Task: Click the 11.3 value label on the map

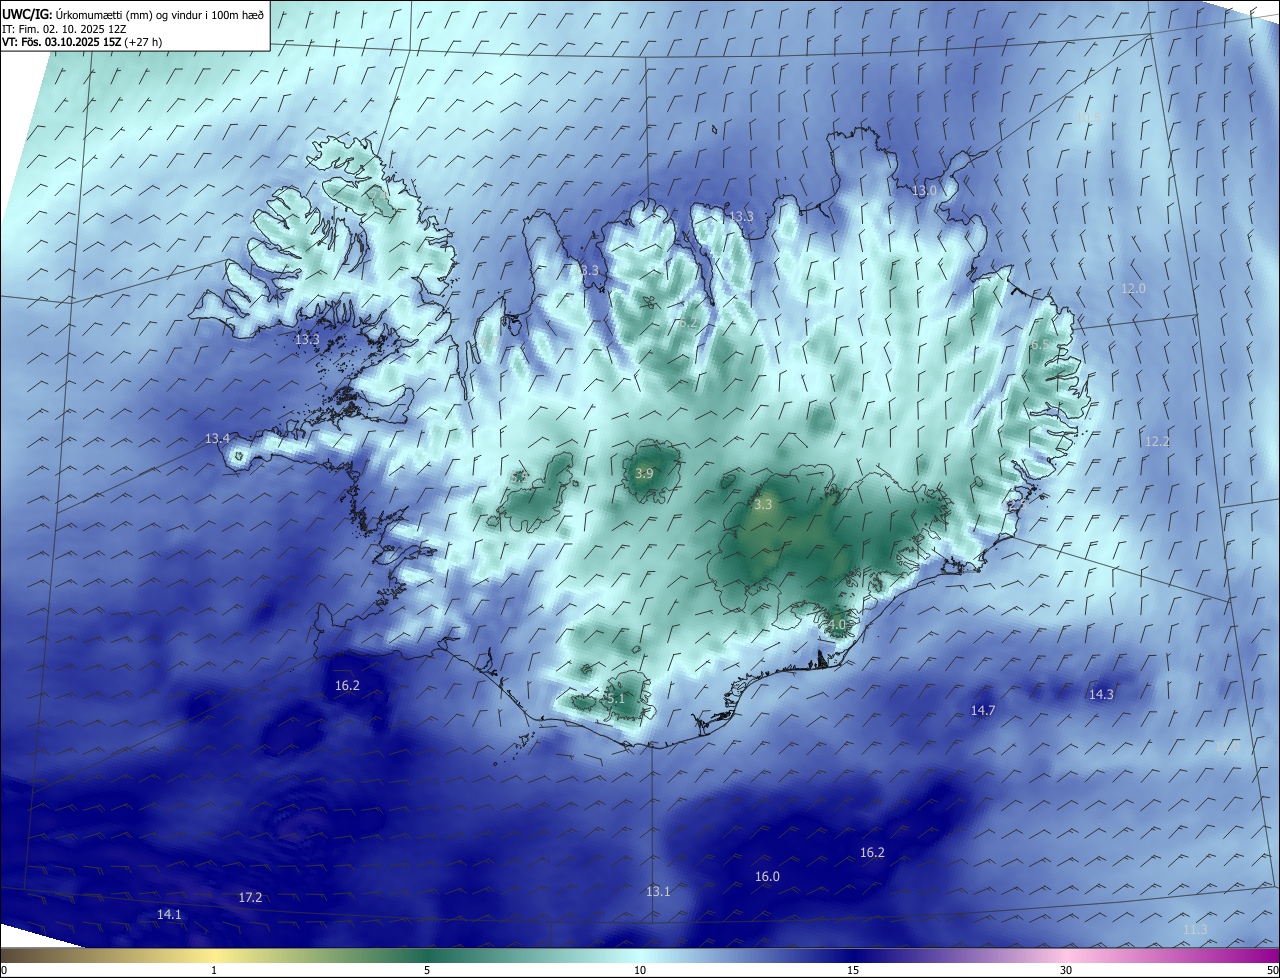Action: click(1195, 929)
